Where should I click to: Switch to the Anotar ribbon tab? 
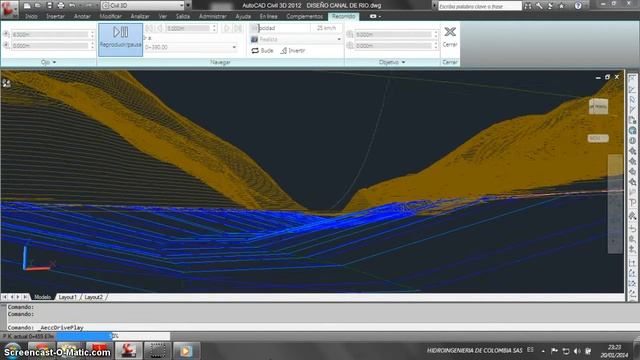pos(82,16)
